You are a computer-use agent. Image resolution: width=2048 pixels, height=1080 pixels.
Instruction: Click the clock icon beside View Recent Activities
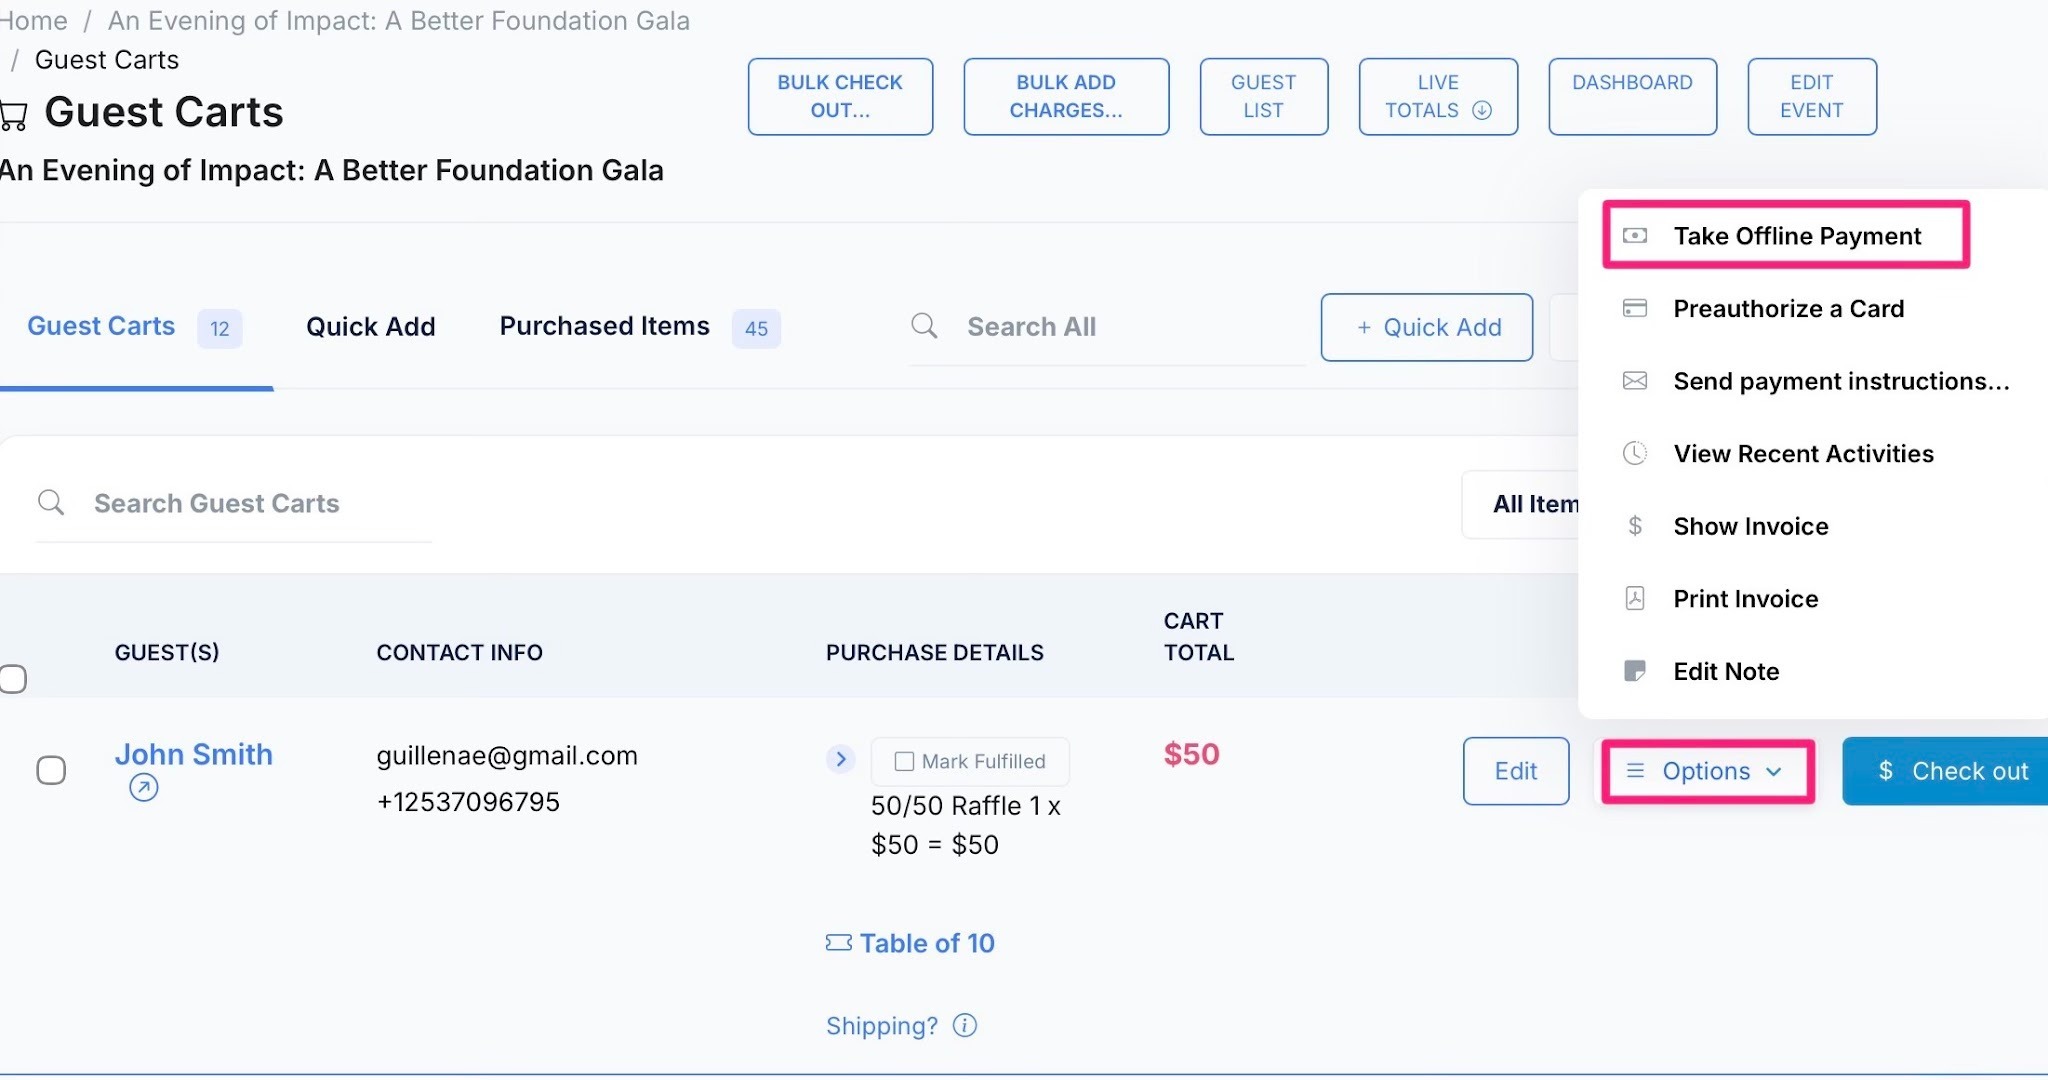tap(1635, 453)
